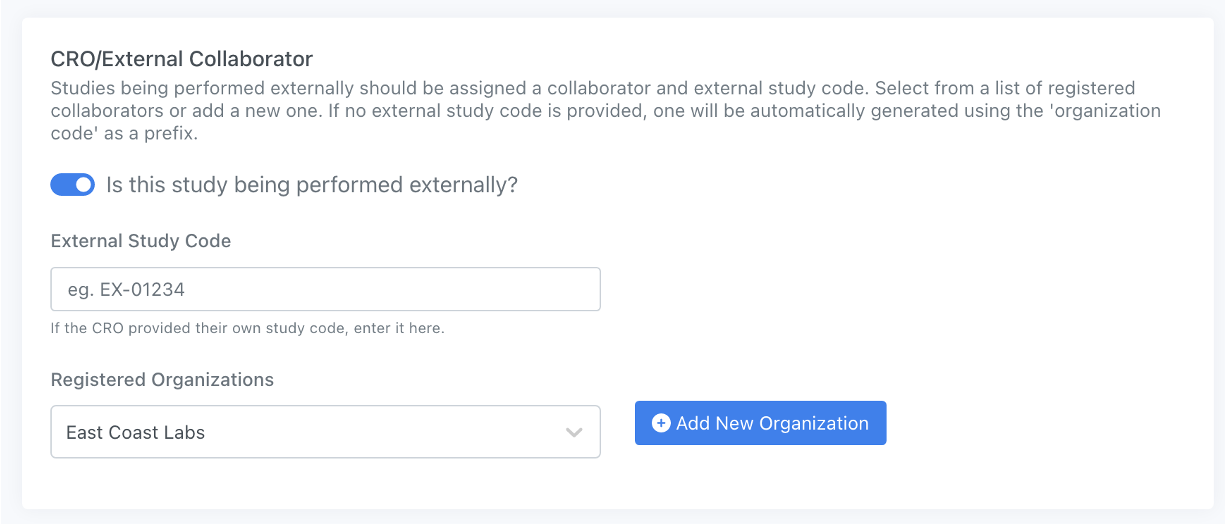This screenshot has height=524, width=1226.
Task: Click the 'code' as a prefix' description line
Action: [124, 133]
